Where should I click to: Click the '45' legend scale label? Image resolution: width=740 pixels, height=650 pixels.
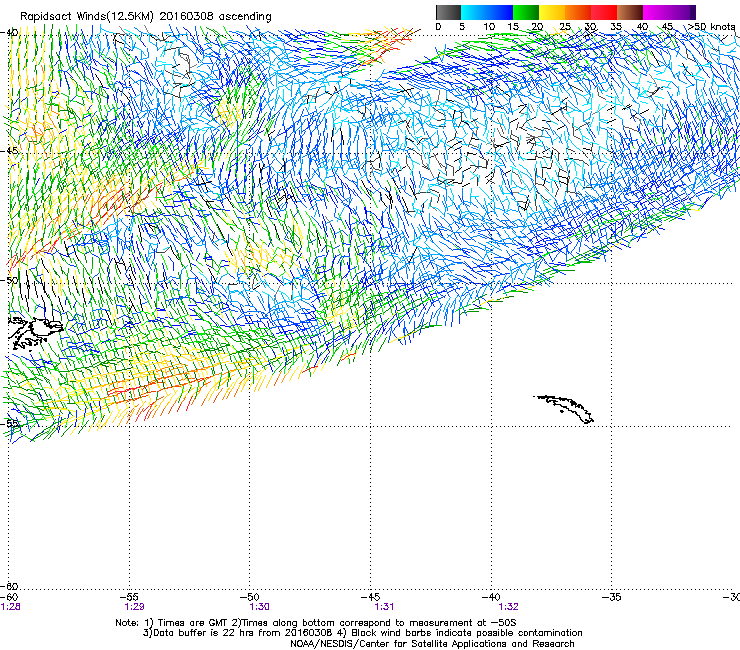tap(667, 27)
